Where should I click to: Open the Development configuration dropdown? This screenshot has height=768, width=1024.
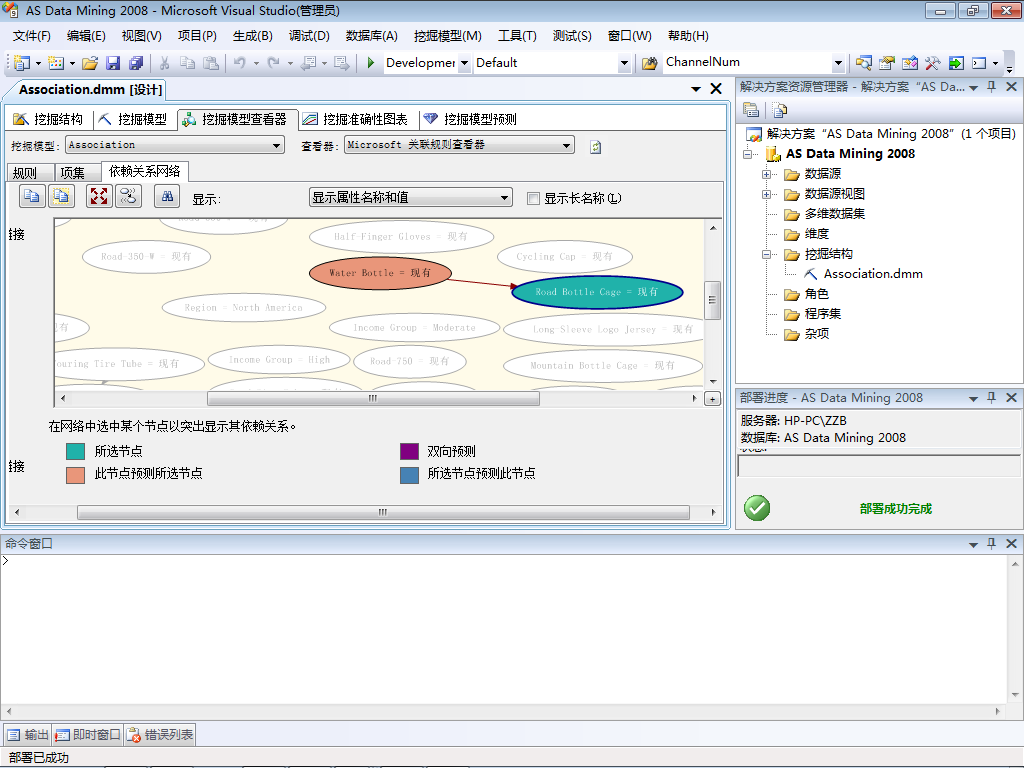tap(464, 63)
